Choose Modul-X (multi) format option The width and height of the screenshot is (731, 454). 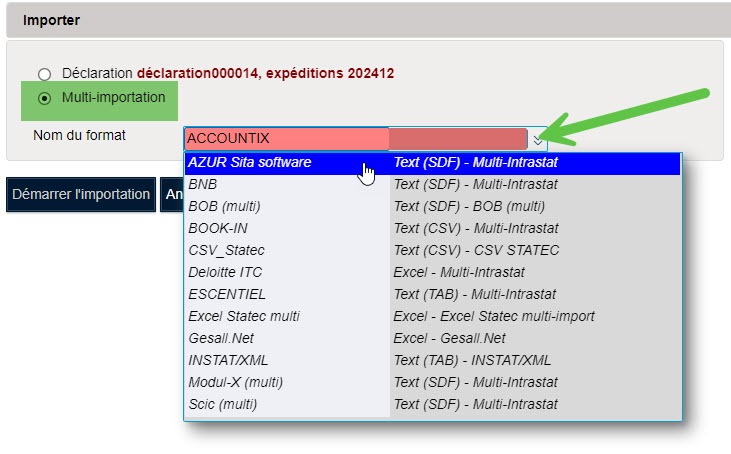pos(432,382)
